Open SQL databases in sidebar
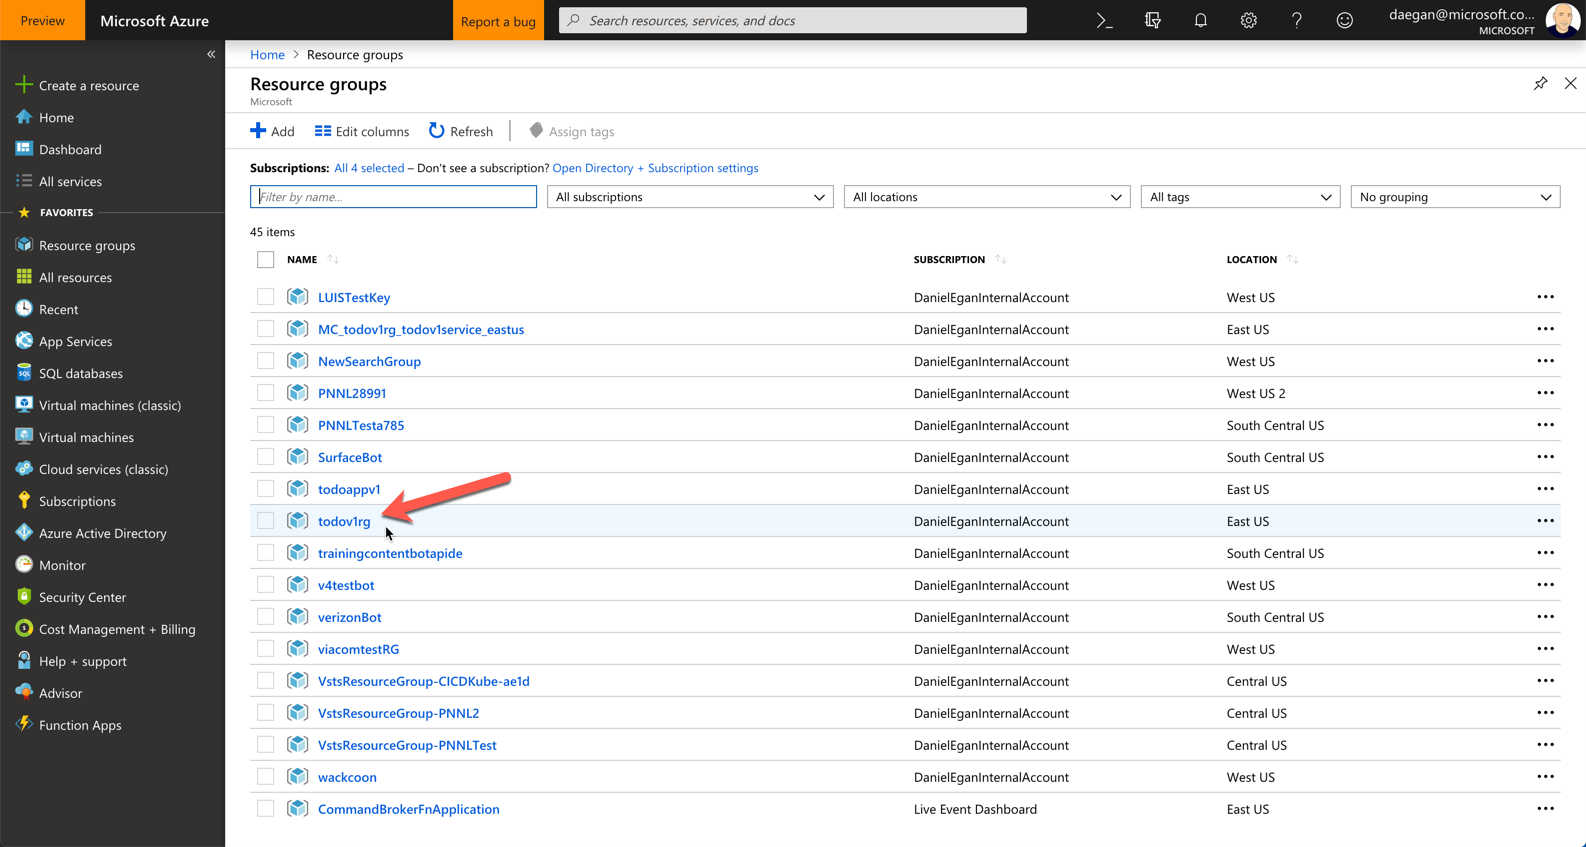 point(80,373)
